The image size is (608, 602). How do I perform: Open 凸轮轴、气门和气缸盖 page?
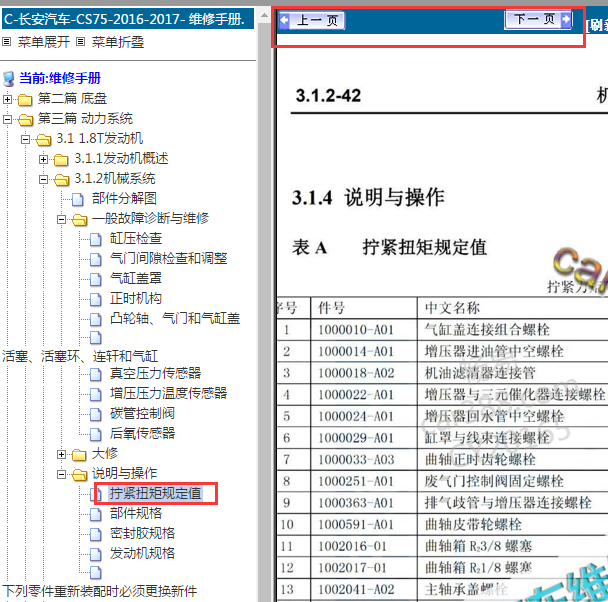pyautogui.click(x=175, y=318)
